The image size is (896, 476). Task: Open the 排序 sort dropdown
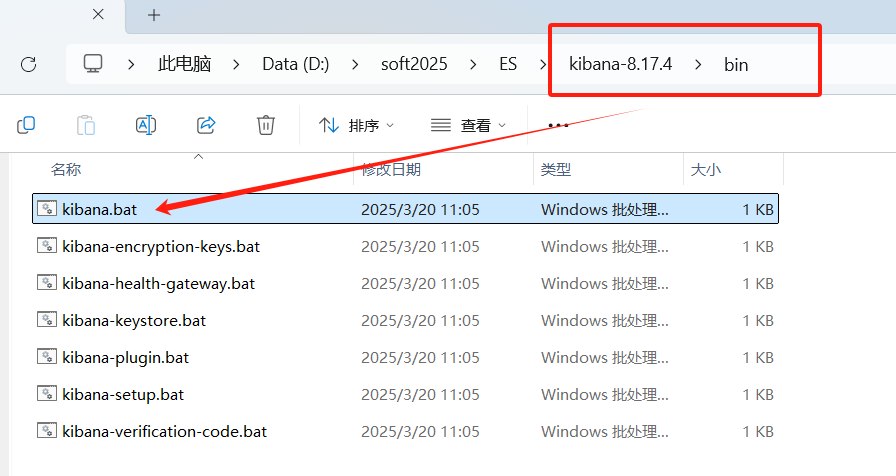tap(357, 125)
